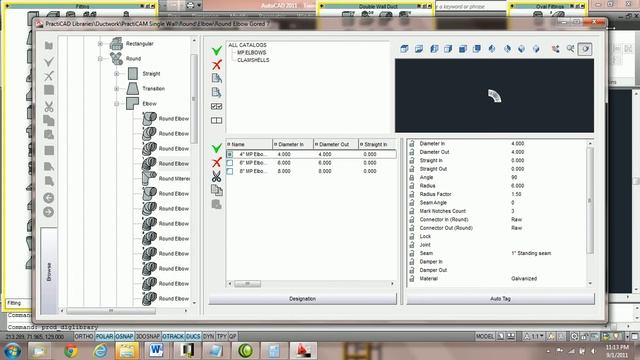The image size is (640, 360).
Task: Toggle OTRACK in the status bar
Action: point(173,337)
